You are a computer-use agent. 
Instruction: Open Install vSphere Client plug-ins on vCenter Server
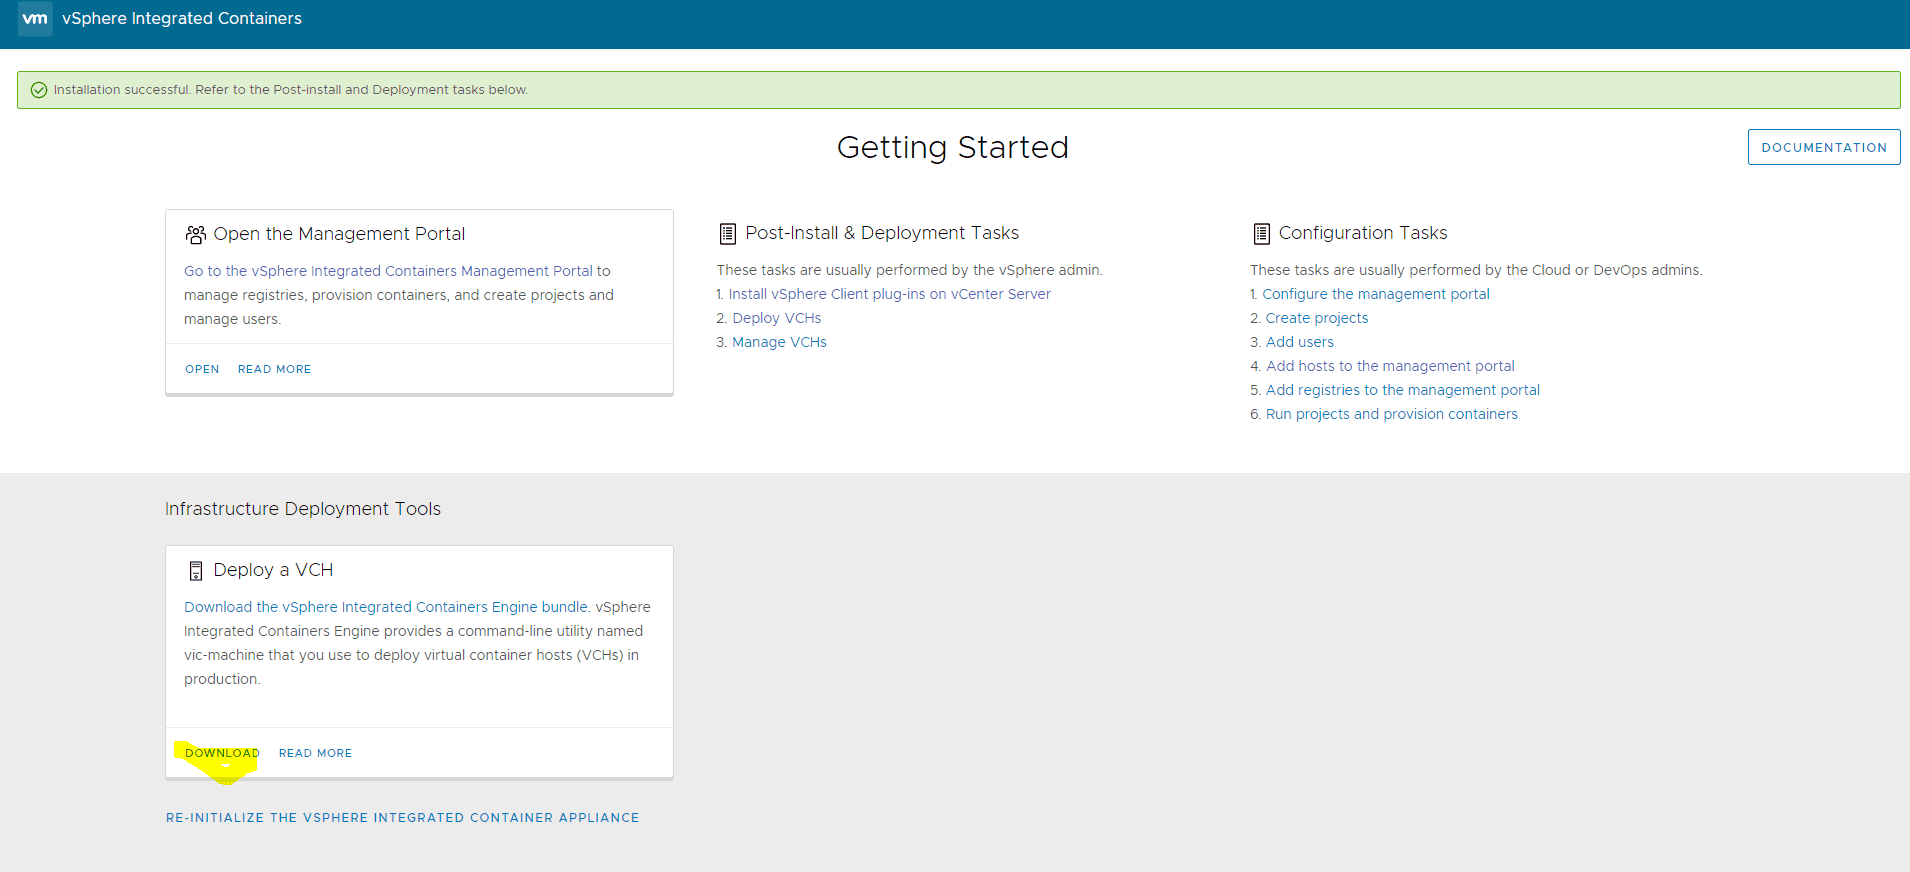tap(889, 294)
